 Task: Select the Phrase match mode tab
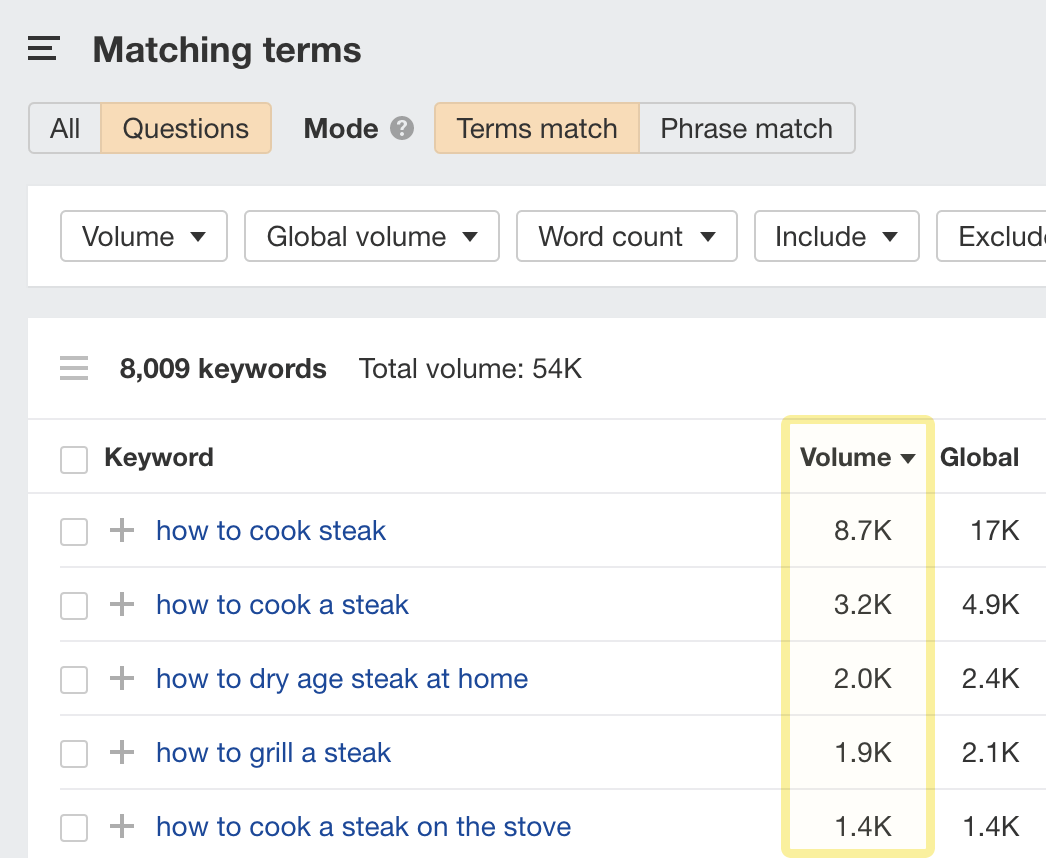pos(746,129)
